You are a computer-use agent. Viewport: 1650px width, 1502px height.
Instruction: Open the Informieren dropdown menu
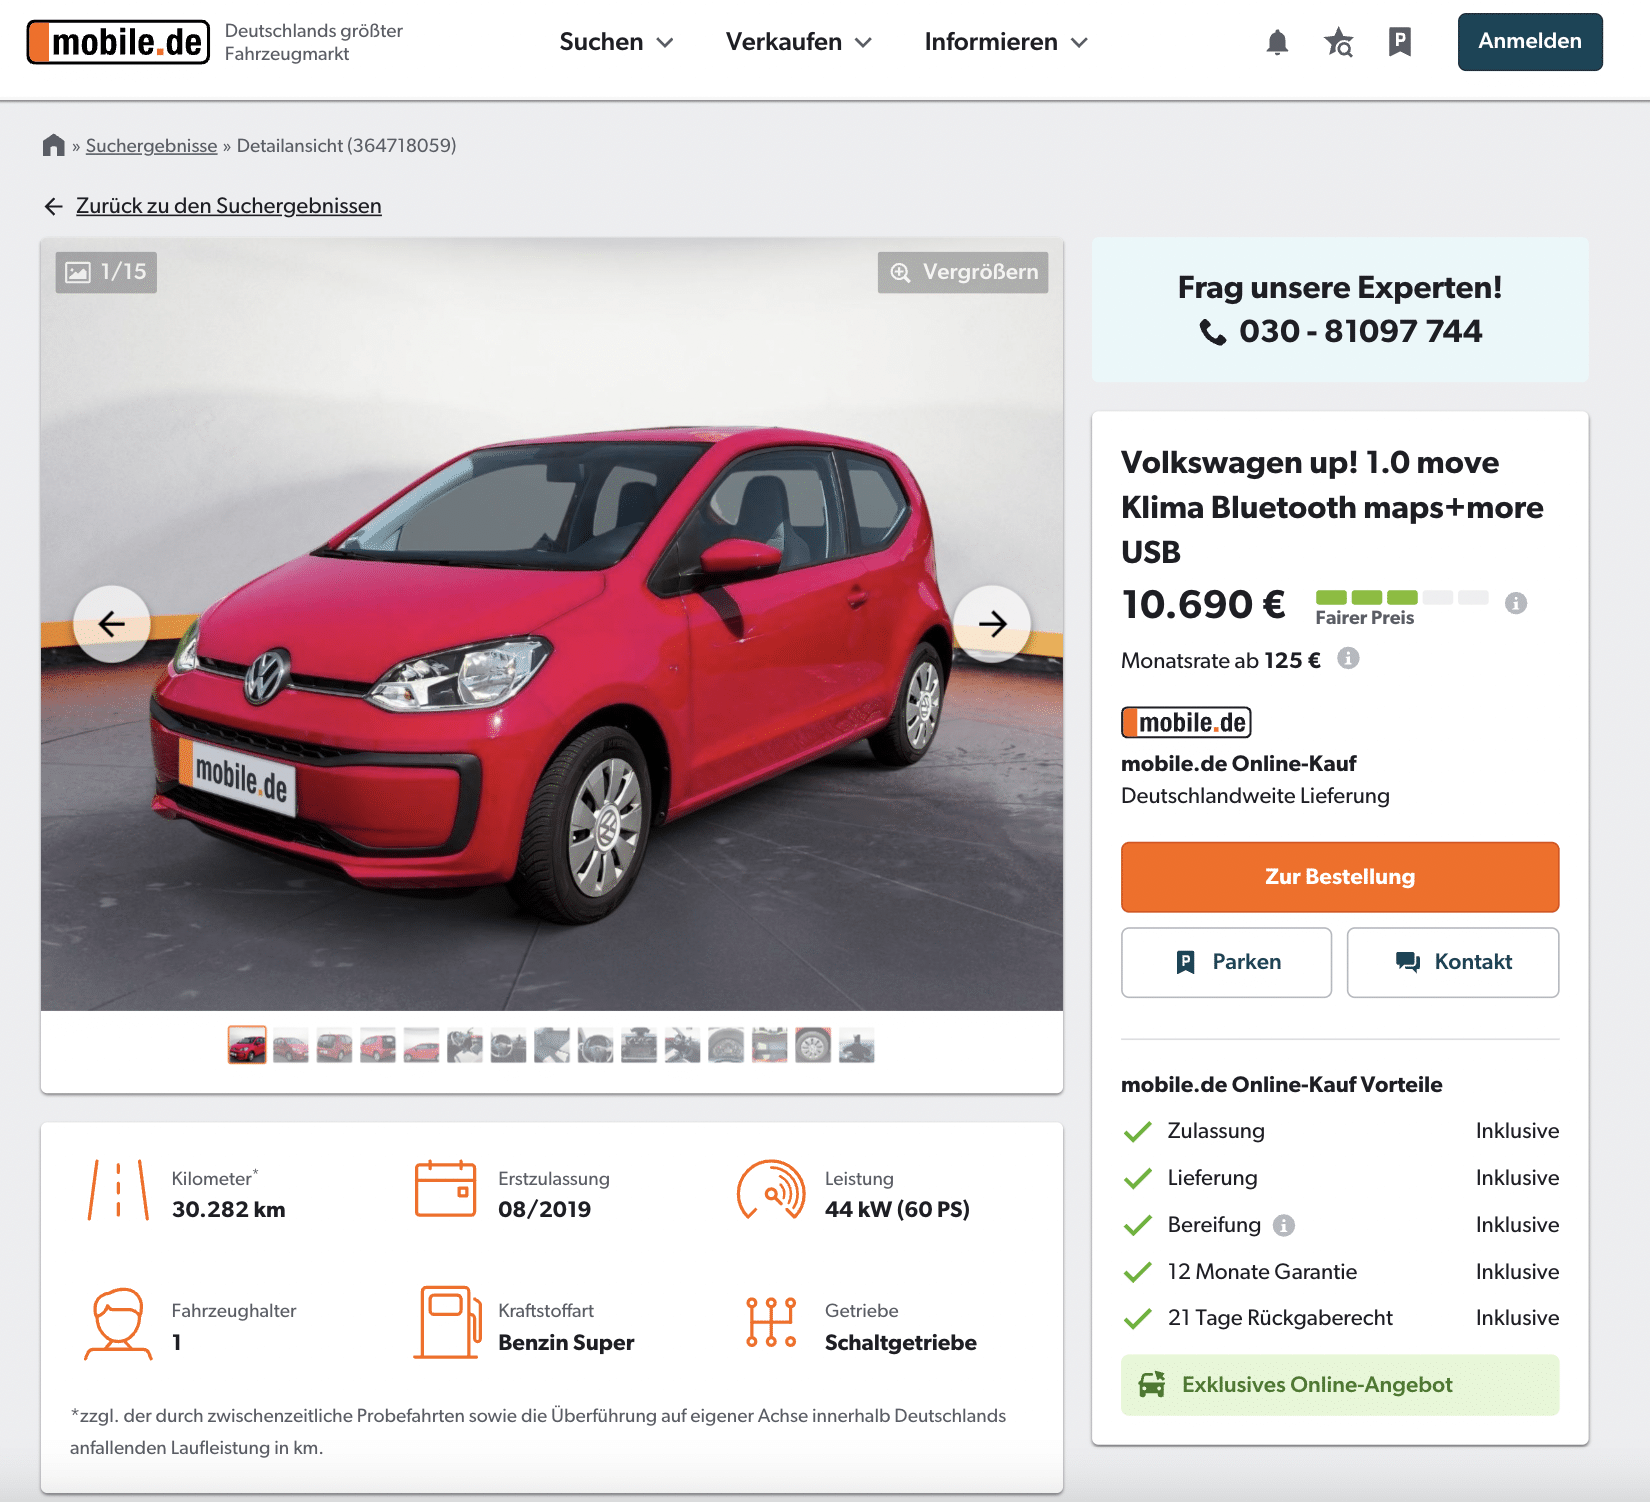[x=1006, y=42]
